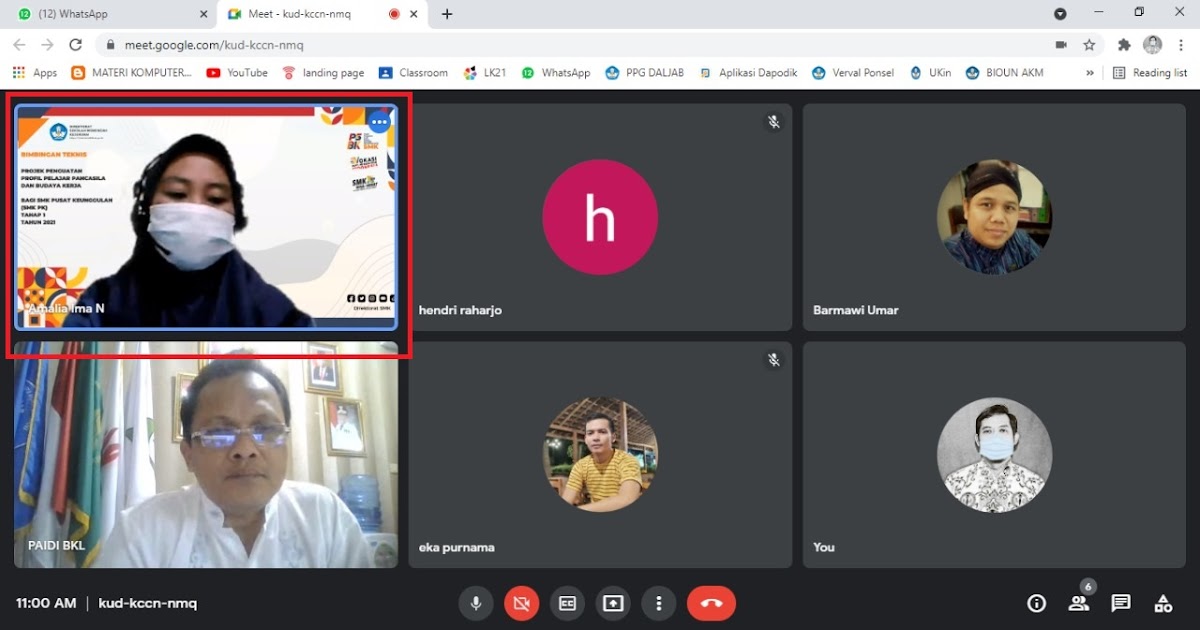Viewport: 1200px width, 630px height.
Task: Open the Chrome extensions dropdown
Action: [x=1124, y=44]
